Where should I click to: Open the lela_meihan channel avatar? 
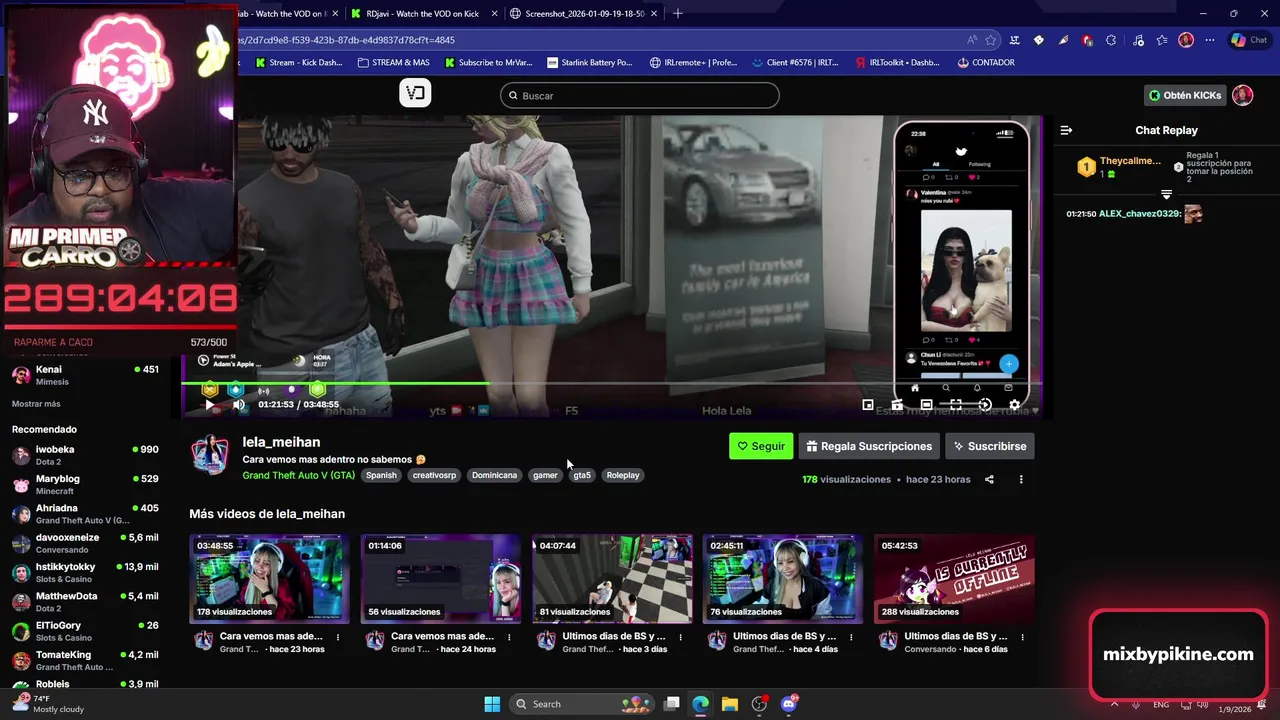coord(210,455)
